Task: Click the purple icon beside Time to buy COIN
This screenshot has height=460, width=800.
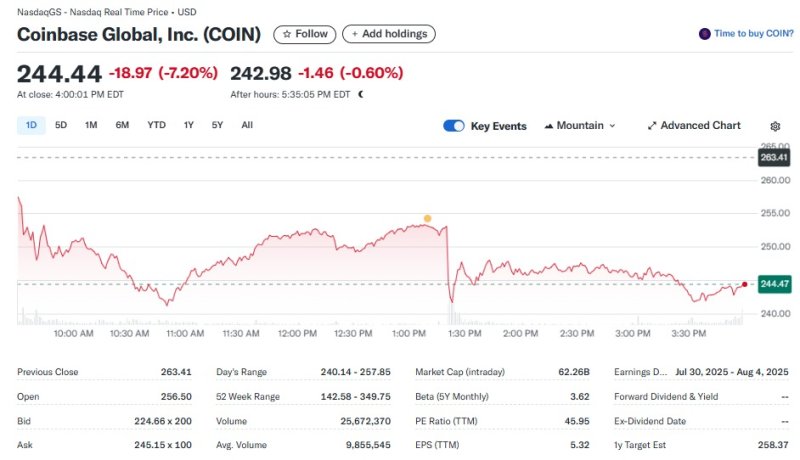Action: click(705, 34)
